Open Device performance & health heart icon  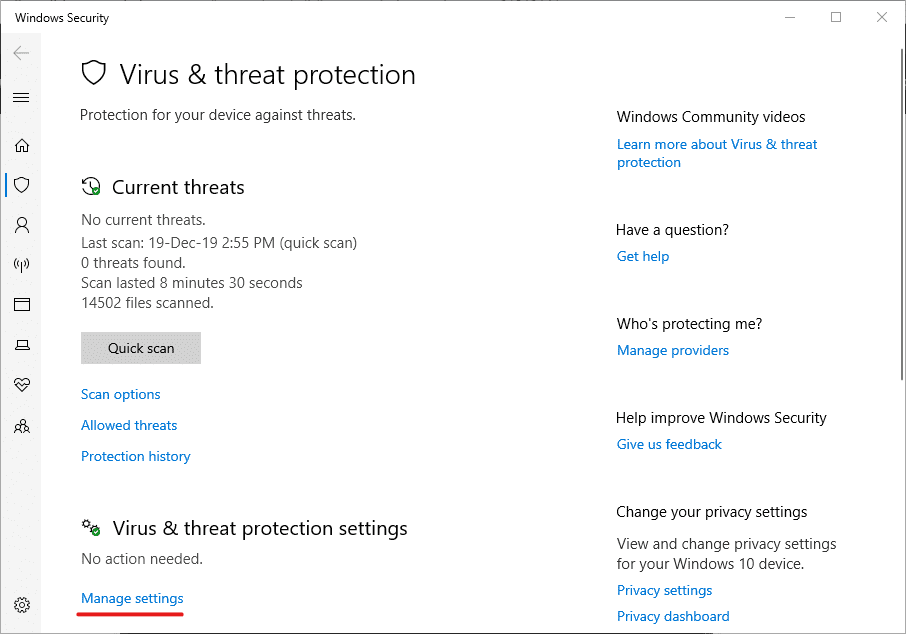[x=21, y=385]
